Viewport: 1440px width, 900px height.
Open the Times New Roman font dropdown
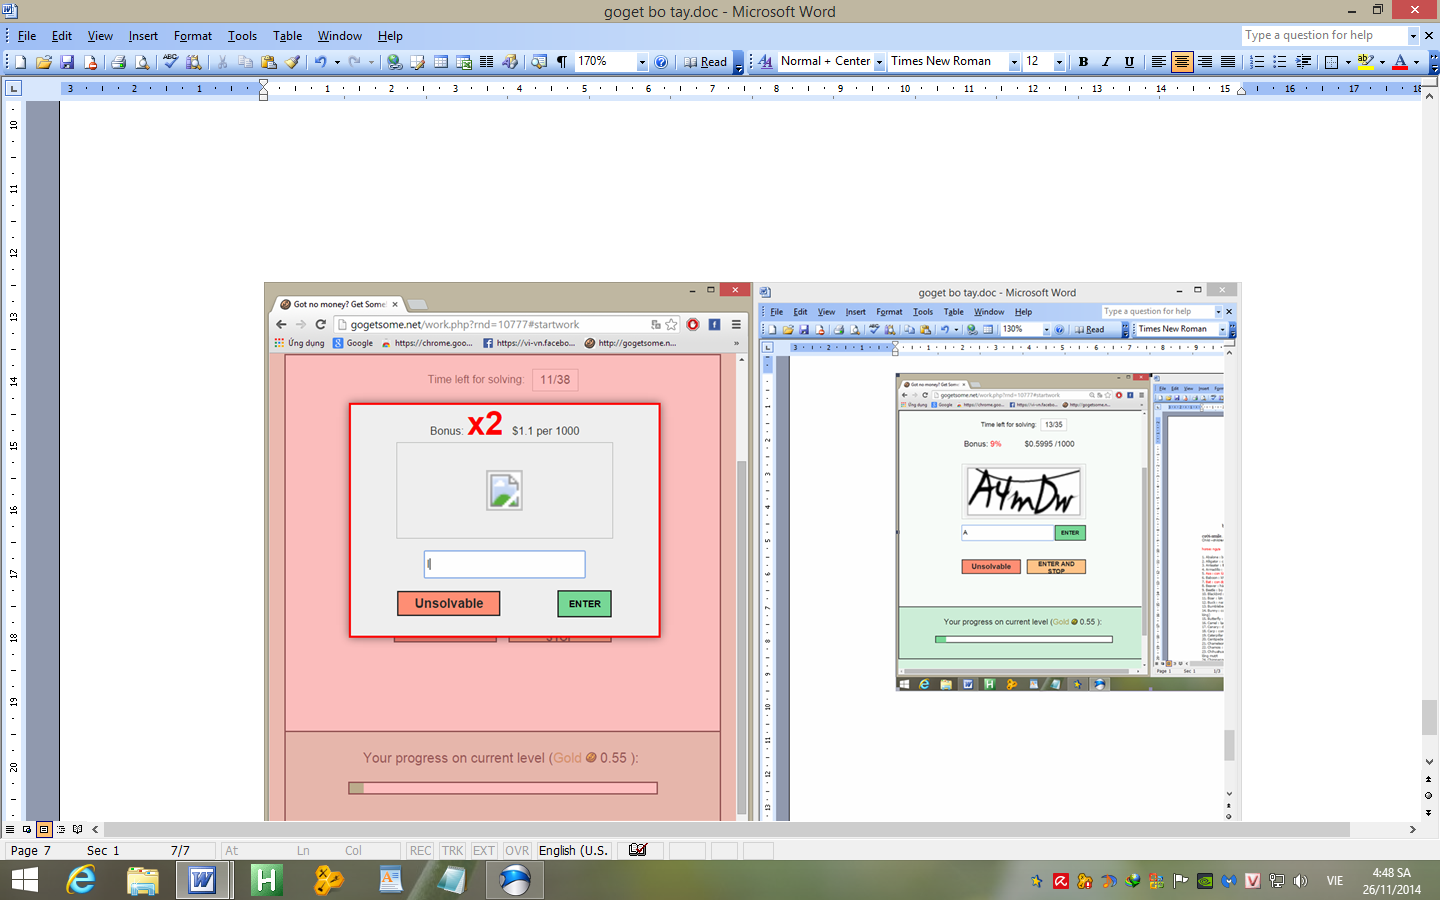[x=1014, y=62]
